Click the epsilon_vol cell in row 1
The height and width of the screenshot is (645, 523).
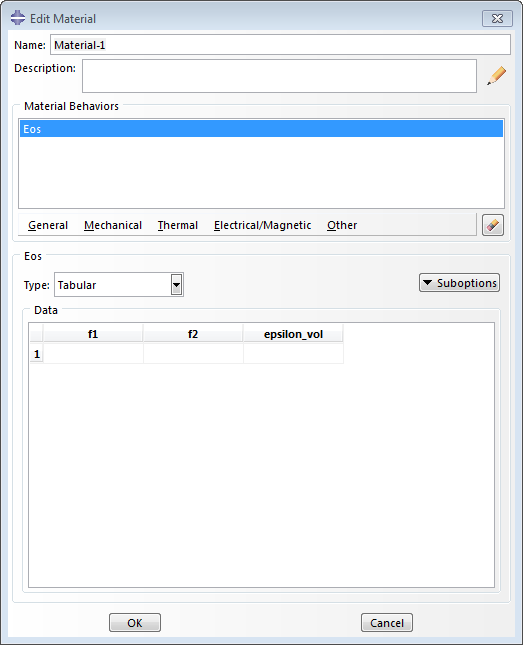(293, 354)
